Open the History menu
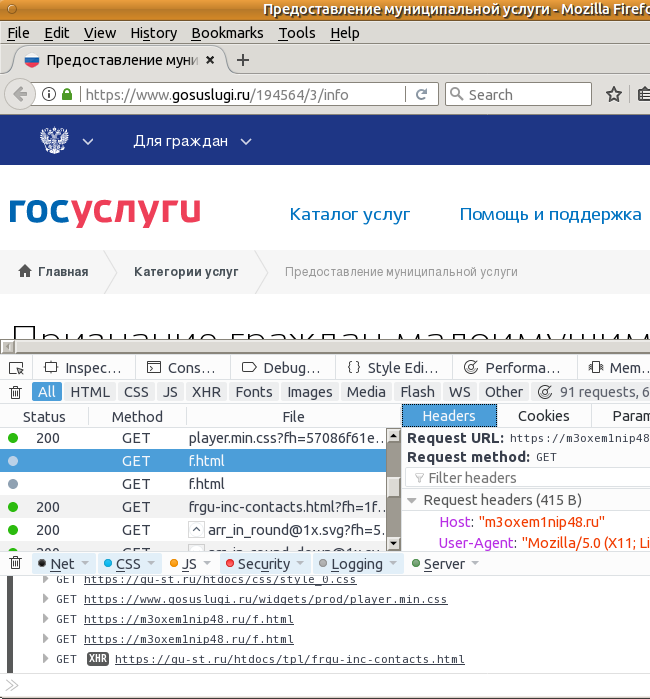The image size is (650, 699). (154, 33)
